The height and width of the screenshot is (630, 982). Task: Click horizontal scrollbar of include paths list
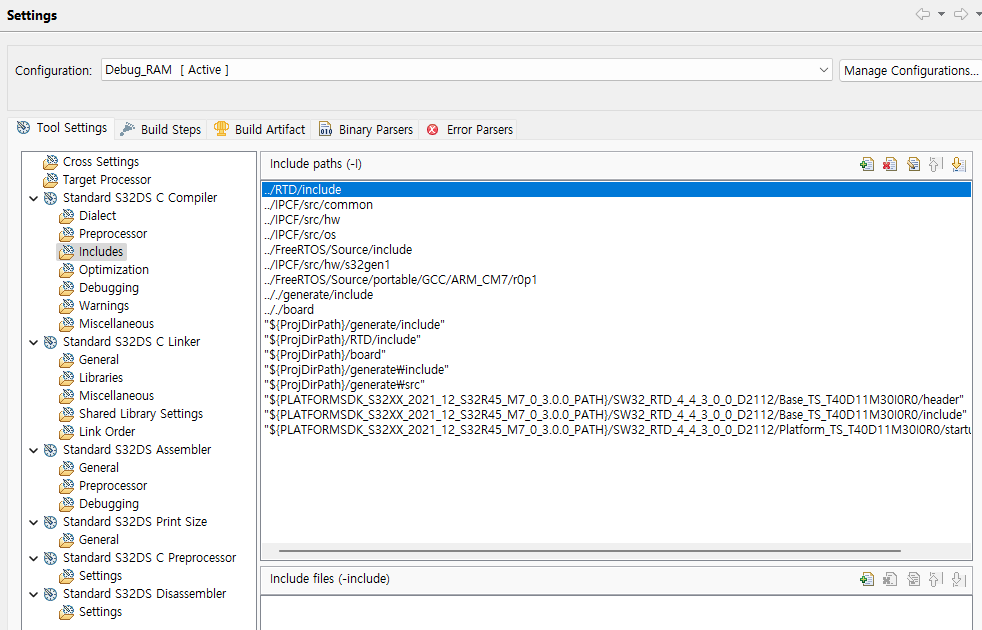pos(589,551)
